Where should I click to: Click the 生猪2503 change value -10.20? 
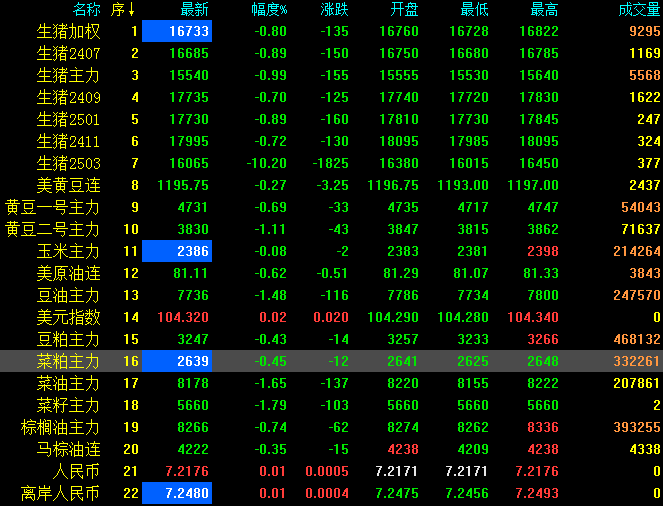pyautogui.click(x=267, y=163)
